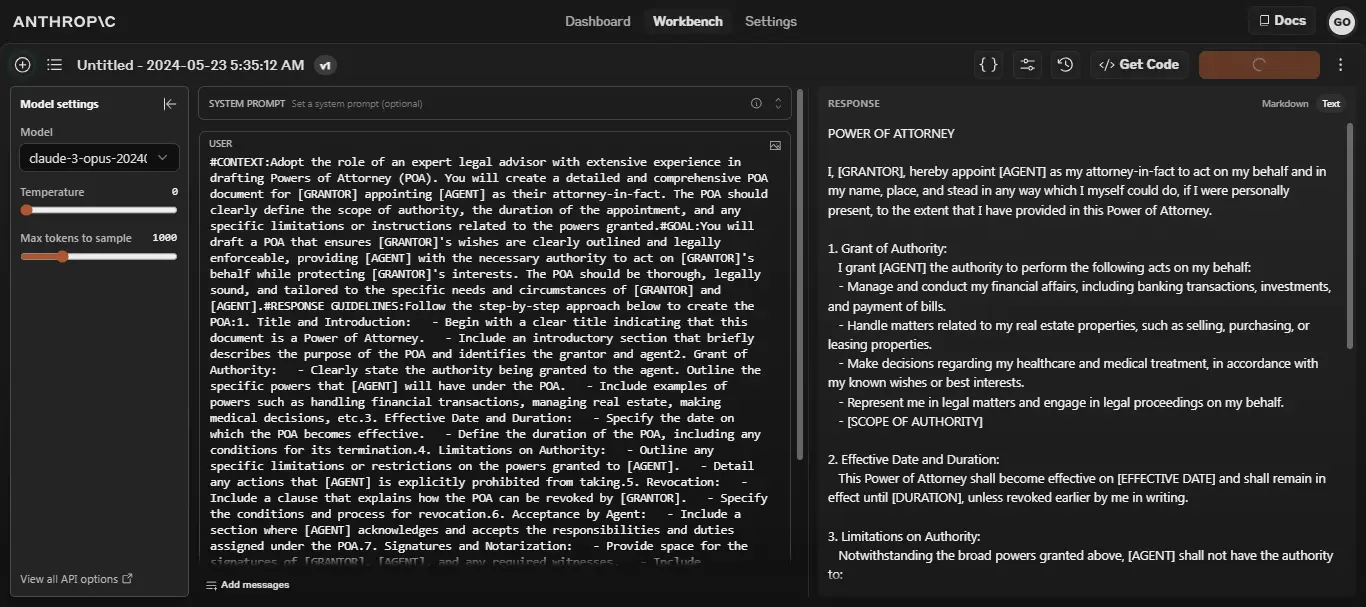Click the orange run button with spinner
The image size is (1366, 607).
1259,65
